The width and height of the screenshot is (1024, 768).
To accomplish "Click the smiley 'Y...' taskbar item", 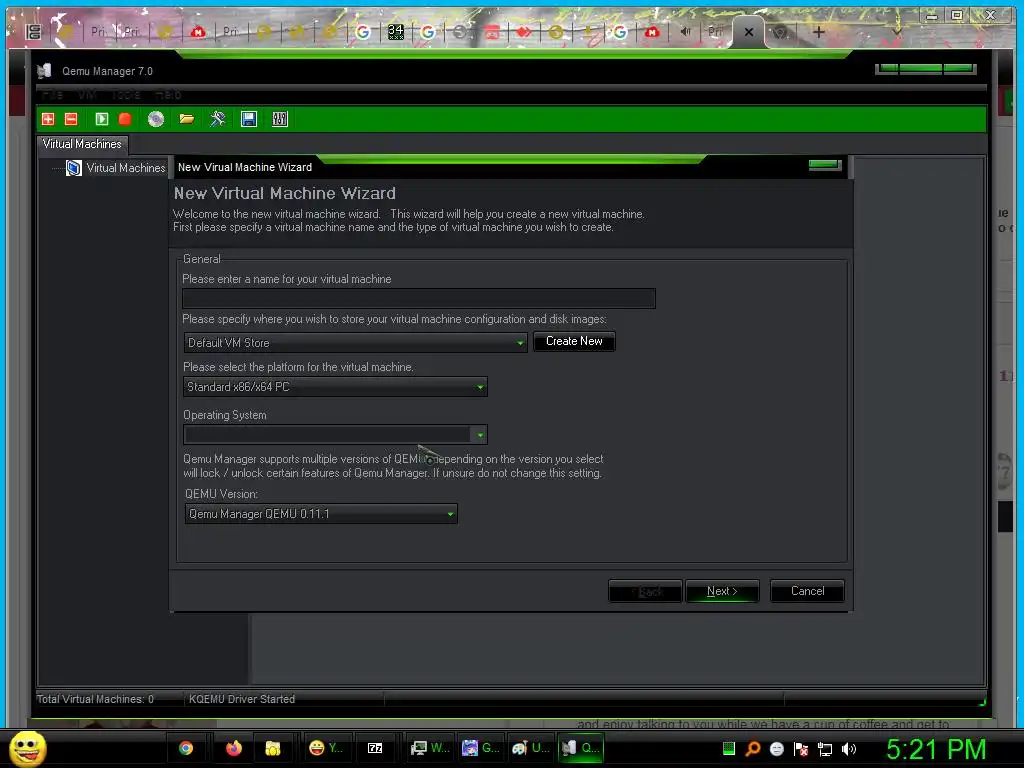I will [x=326, y=748].
